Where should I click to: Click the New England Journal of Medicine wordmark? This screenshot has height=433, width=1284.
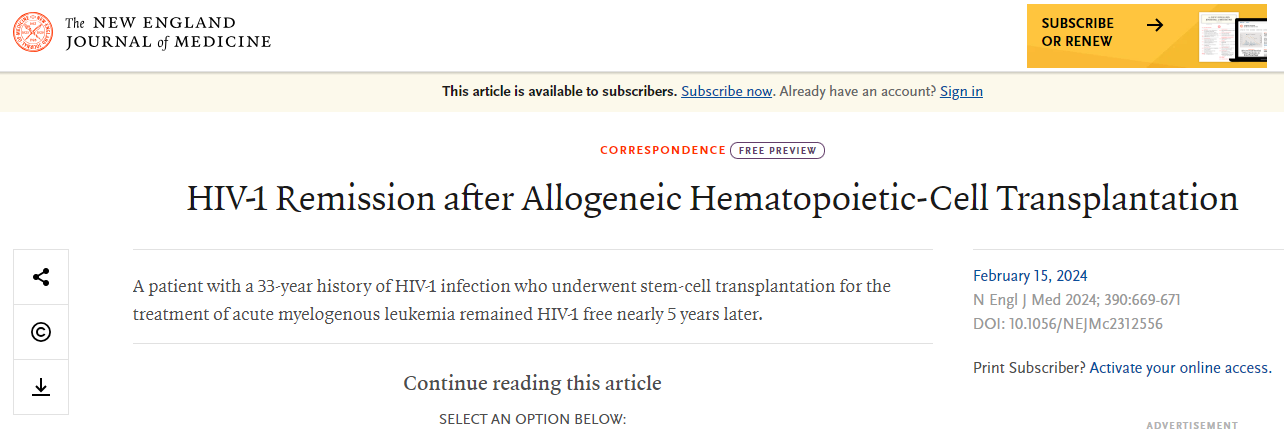pos(168,33)
